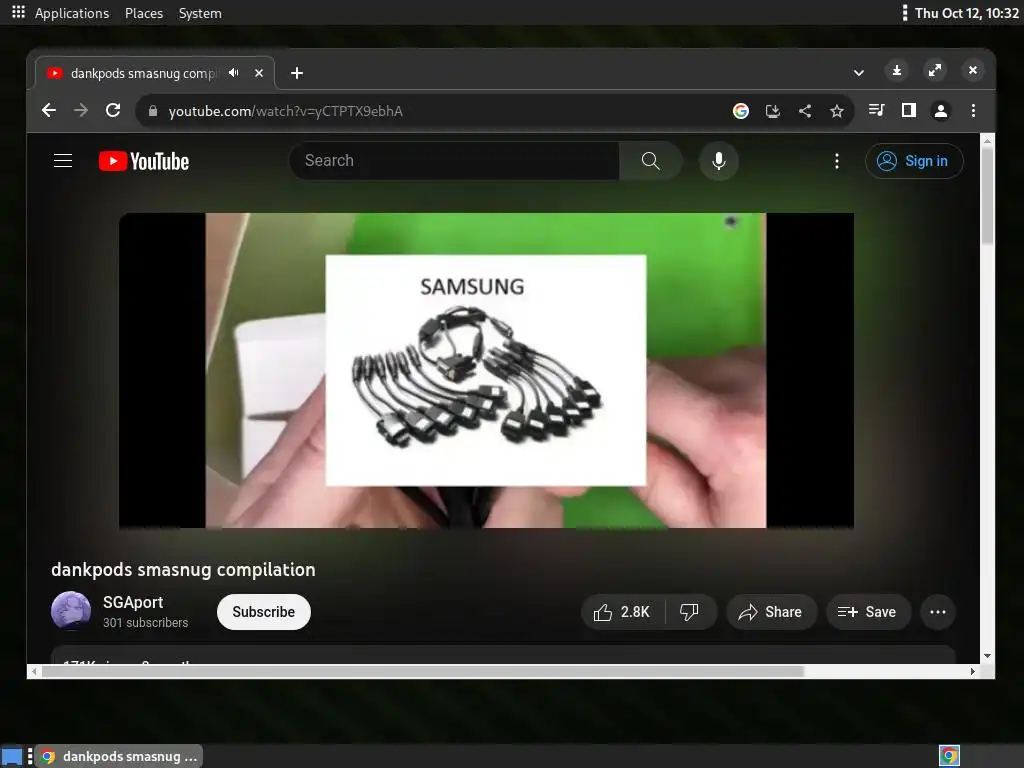
Task: Click the clock Thu Oct 12
Action: coord(967,13)
